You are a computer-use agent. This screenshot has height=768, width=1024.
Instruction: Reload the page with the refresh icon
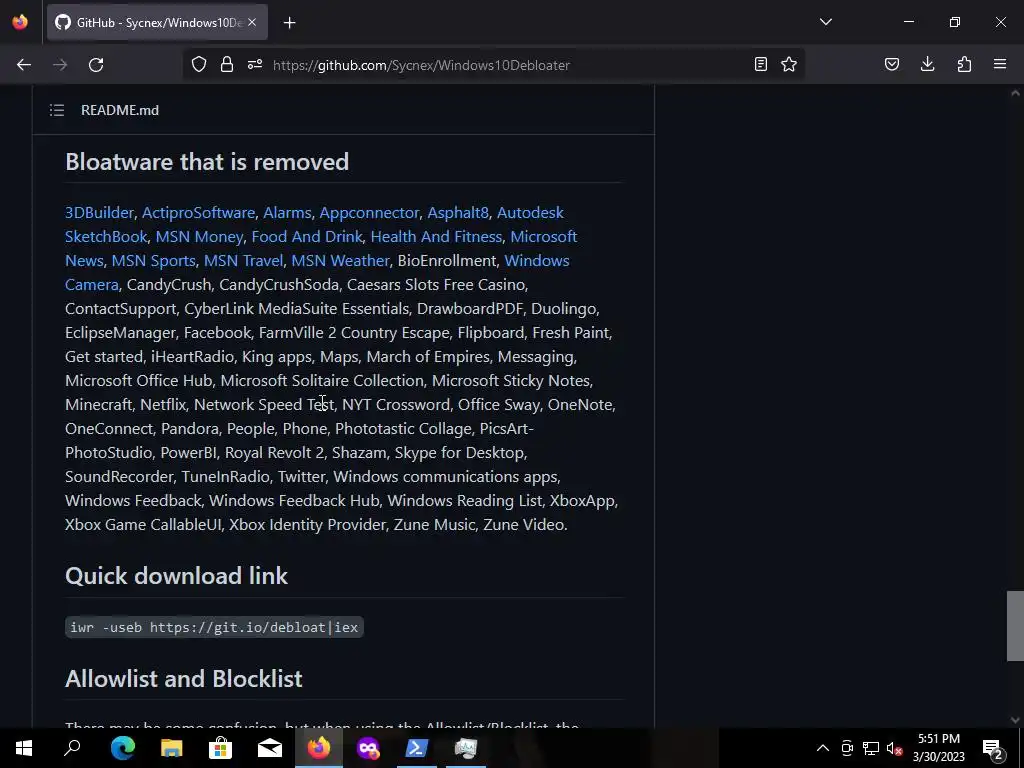pos(96,65)
